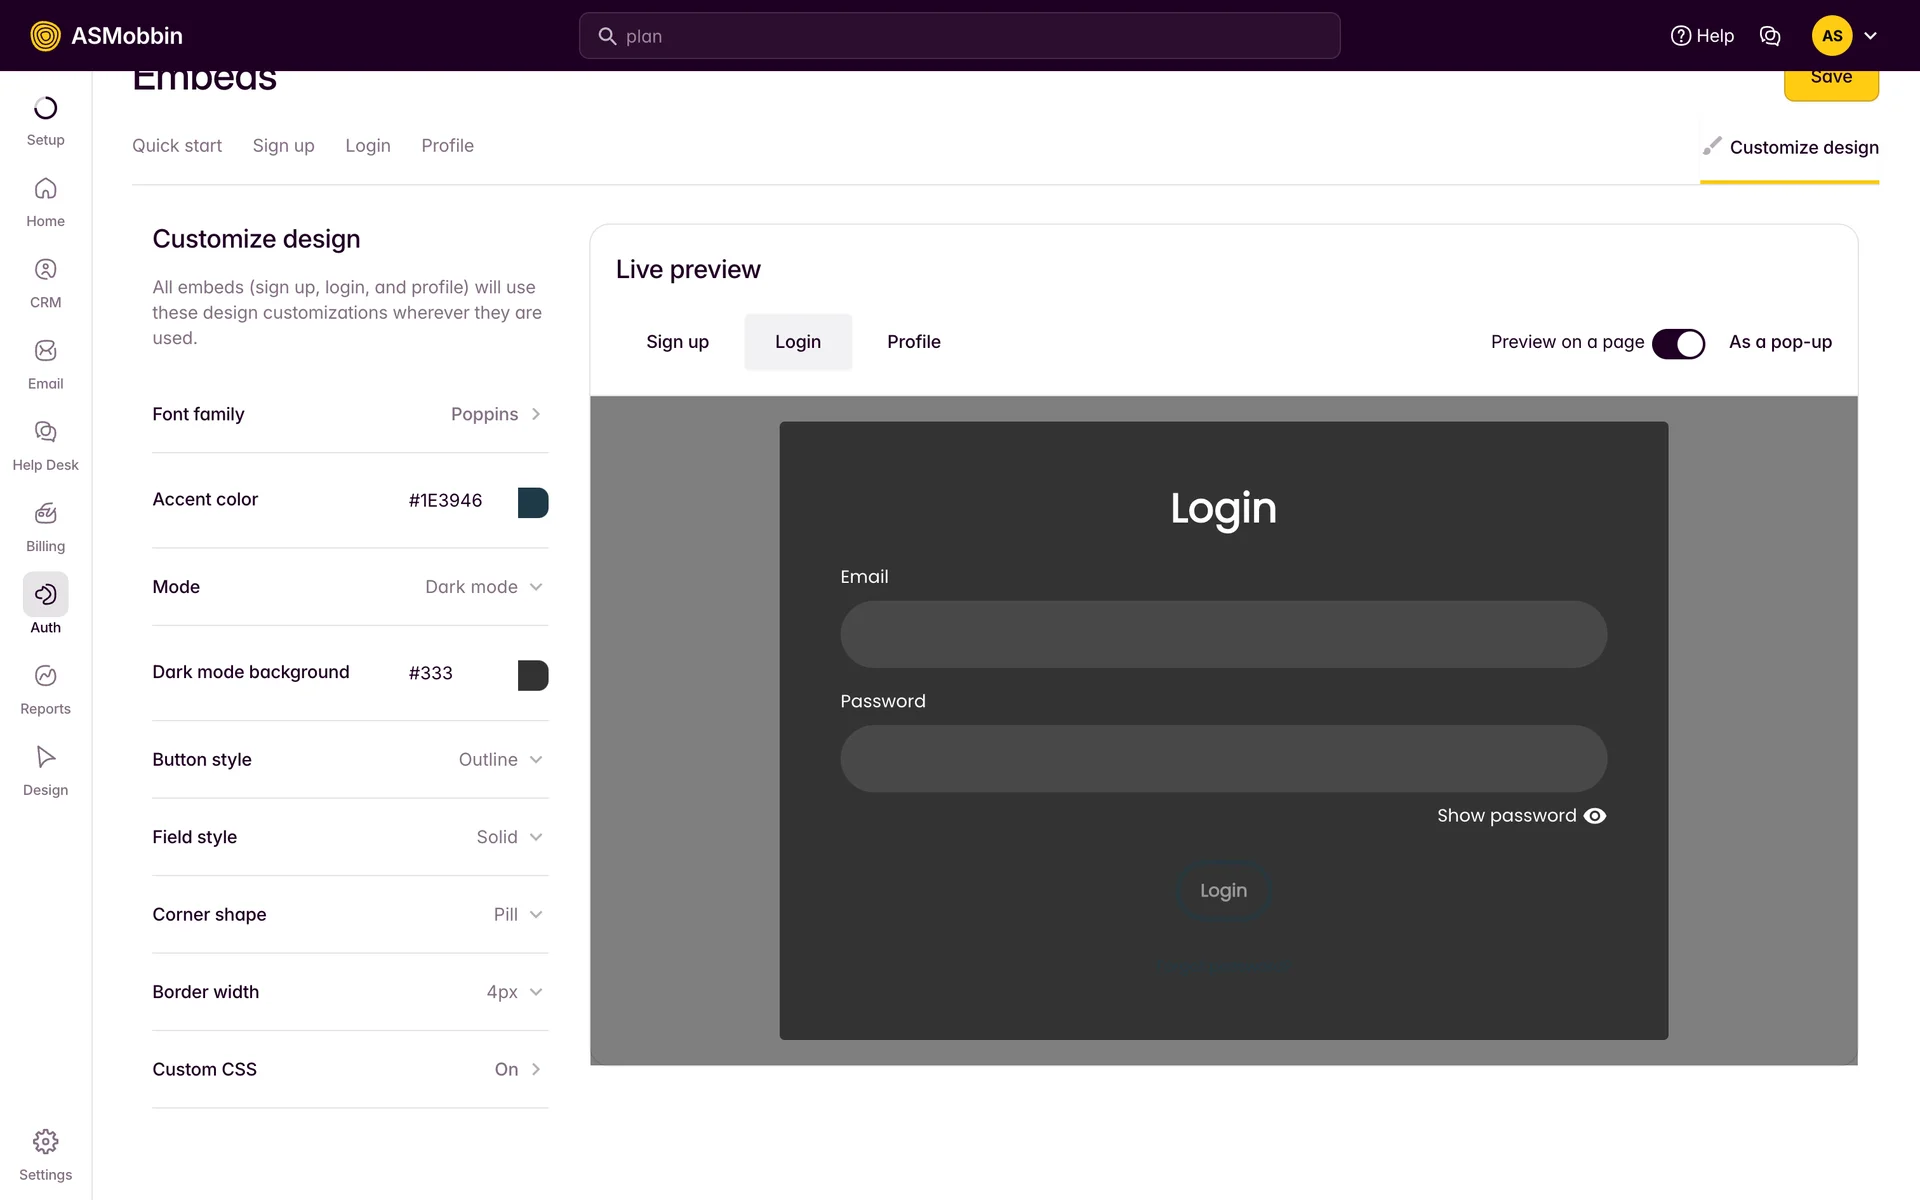Open the Billing section icon
Screen dimensions: 1920x1200
point(45,514)
